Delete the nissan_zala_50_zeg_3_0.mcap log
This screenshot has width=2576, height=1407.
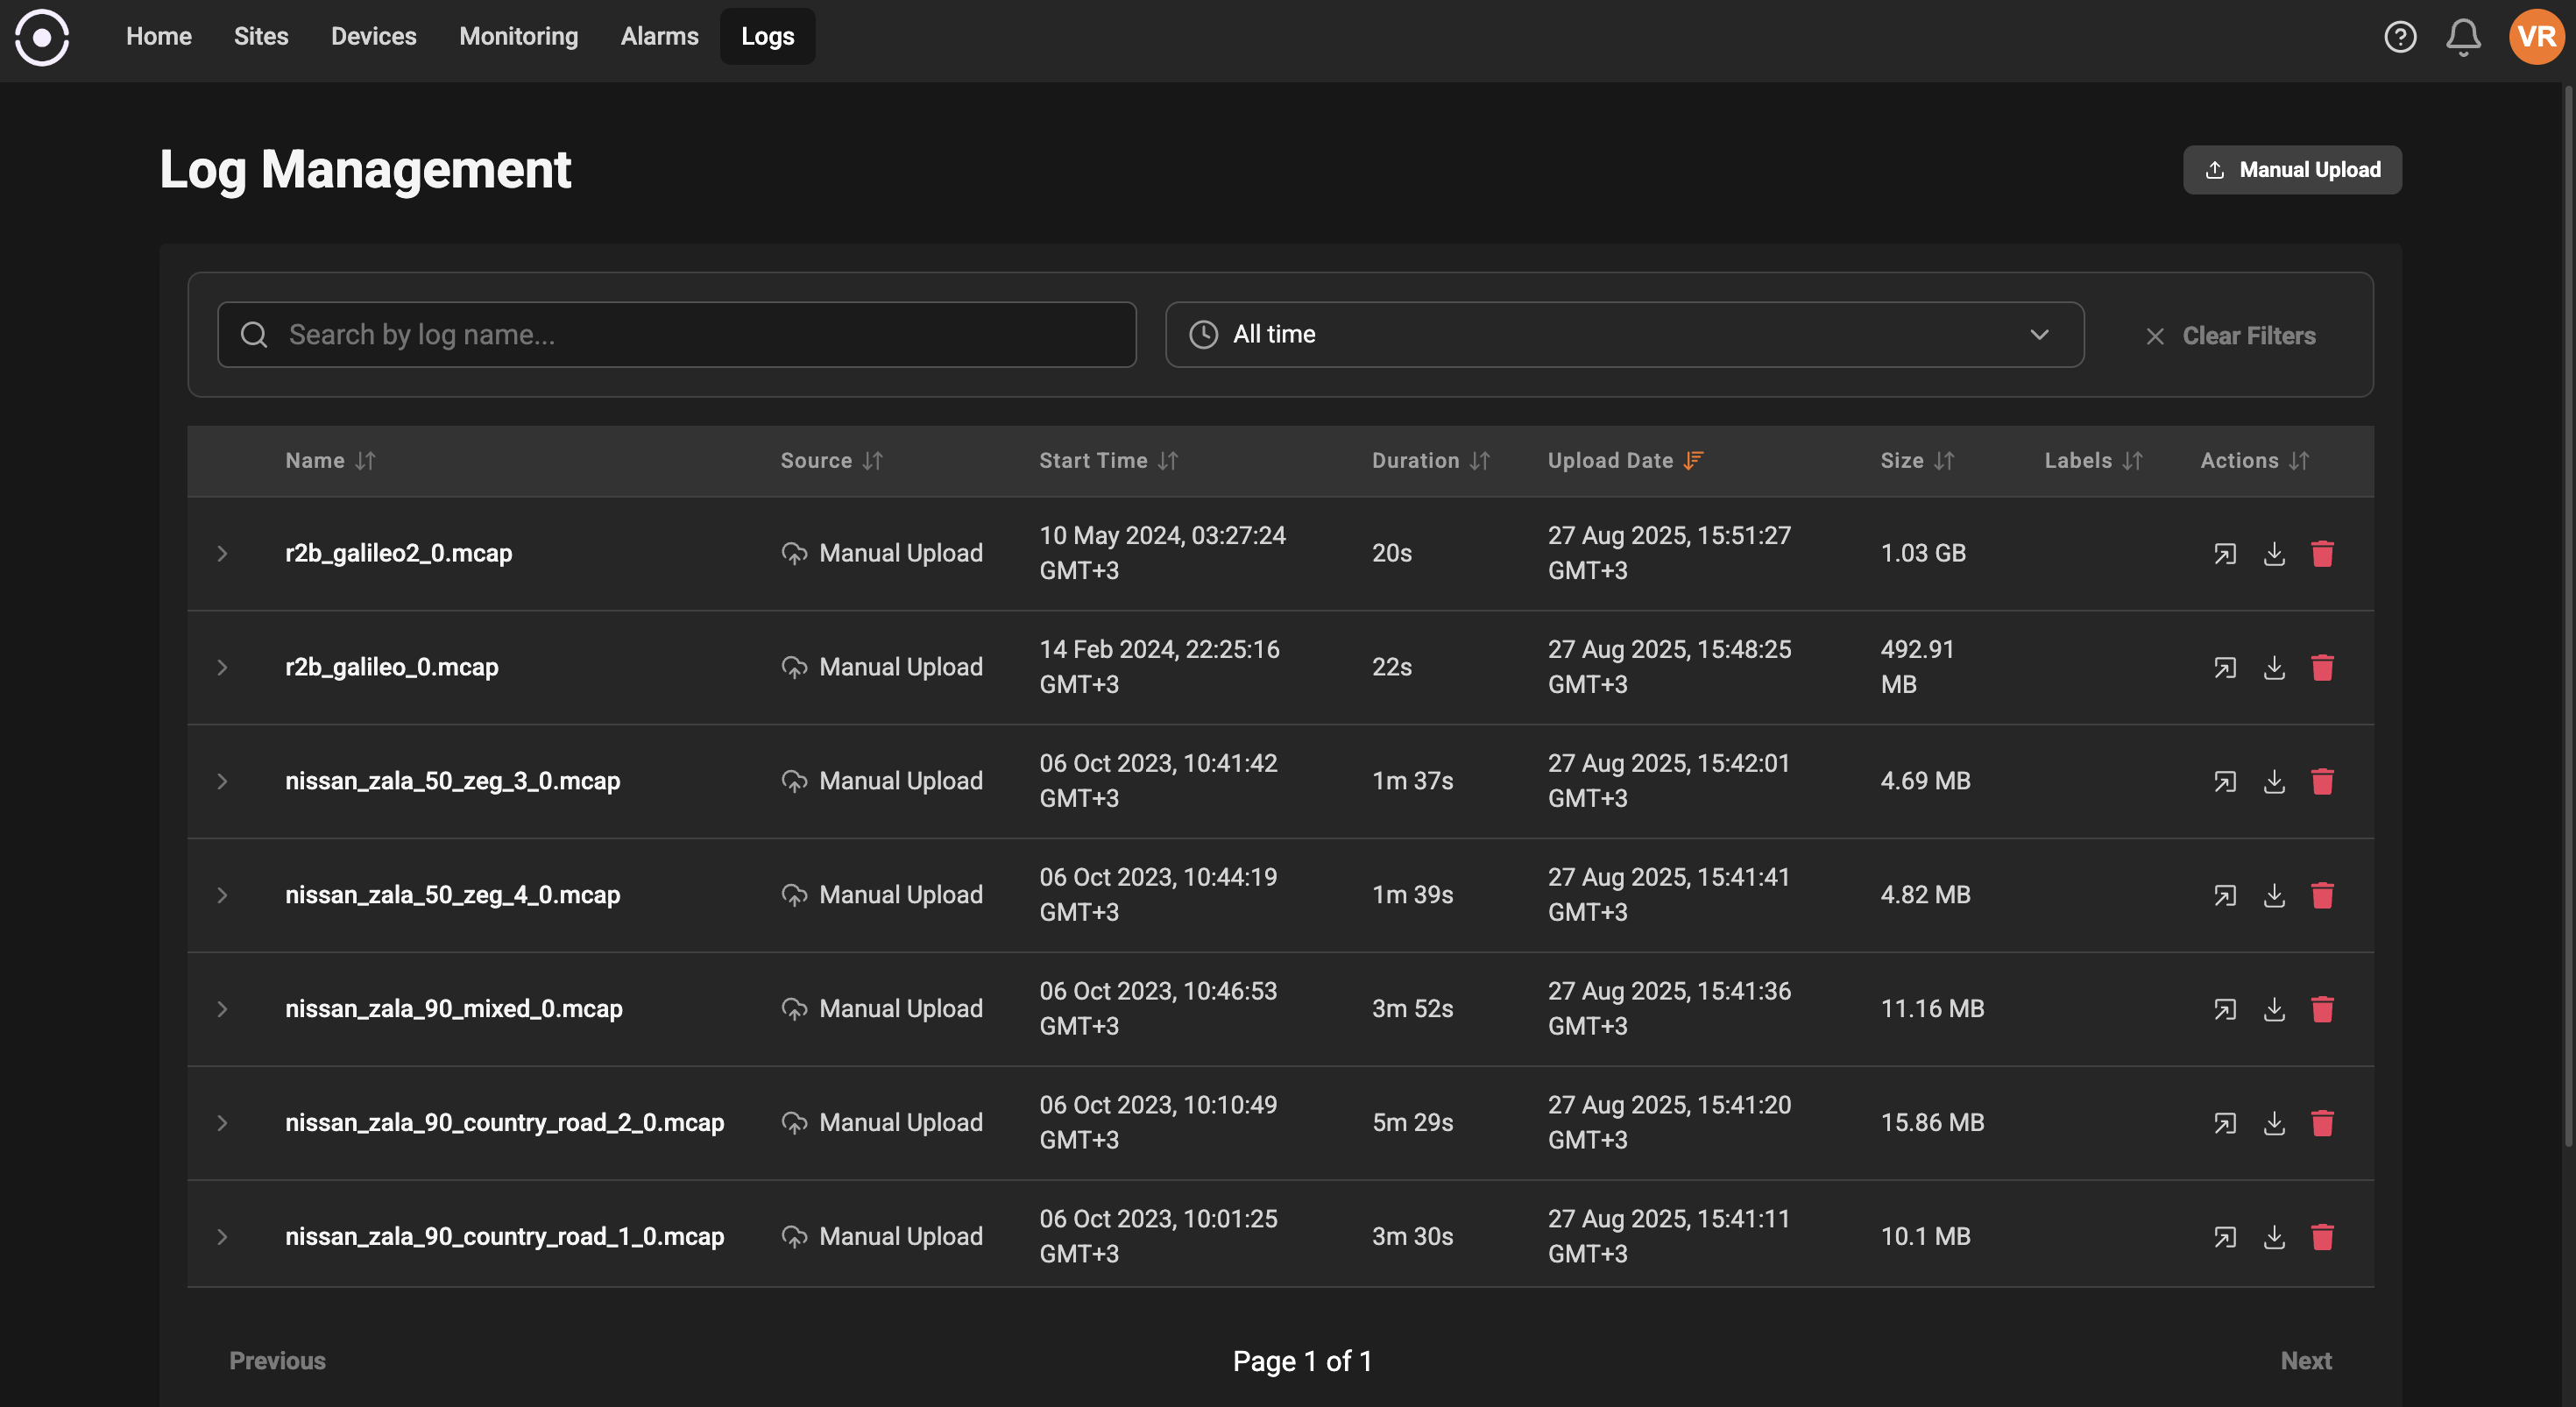(2324, 781)
